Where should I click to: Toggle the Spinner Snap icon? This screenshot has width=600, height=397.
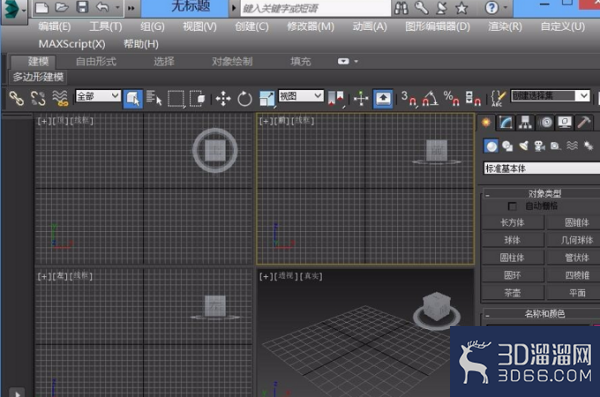click(473, 99)
